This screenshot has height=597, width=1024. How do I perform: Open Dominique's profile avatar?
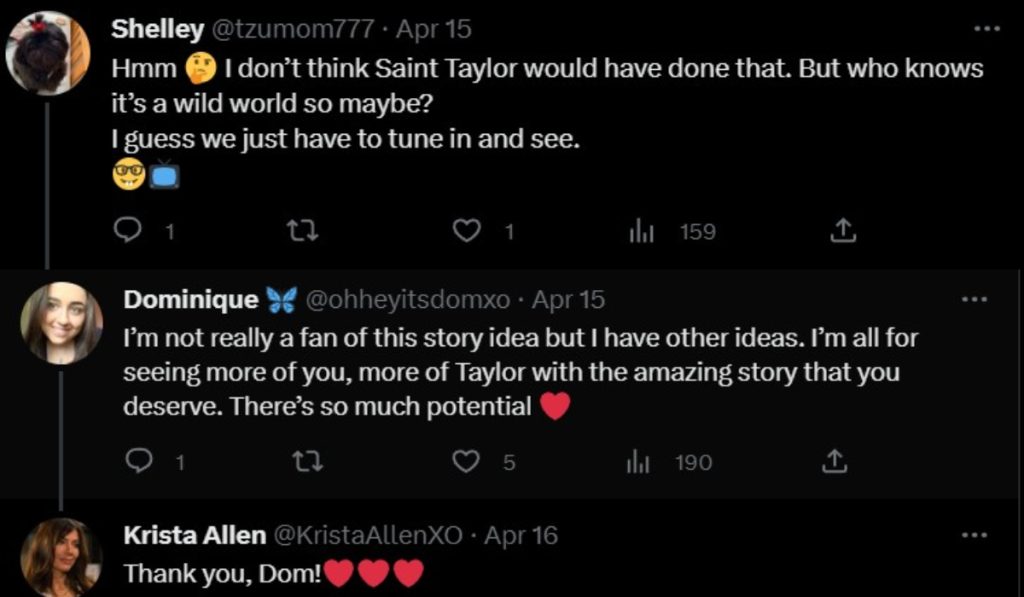(61, 322)
